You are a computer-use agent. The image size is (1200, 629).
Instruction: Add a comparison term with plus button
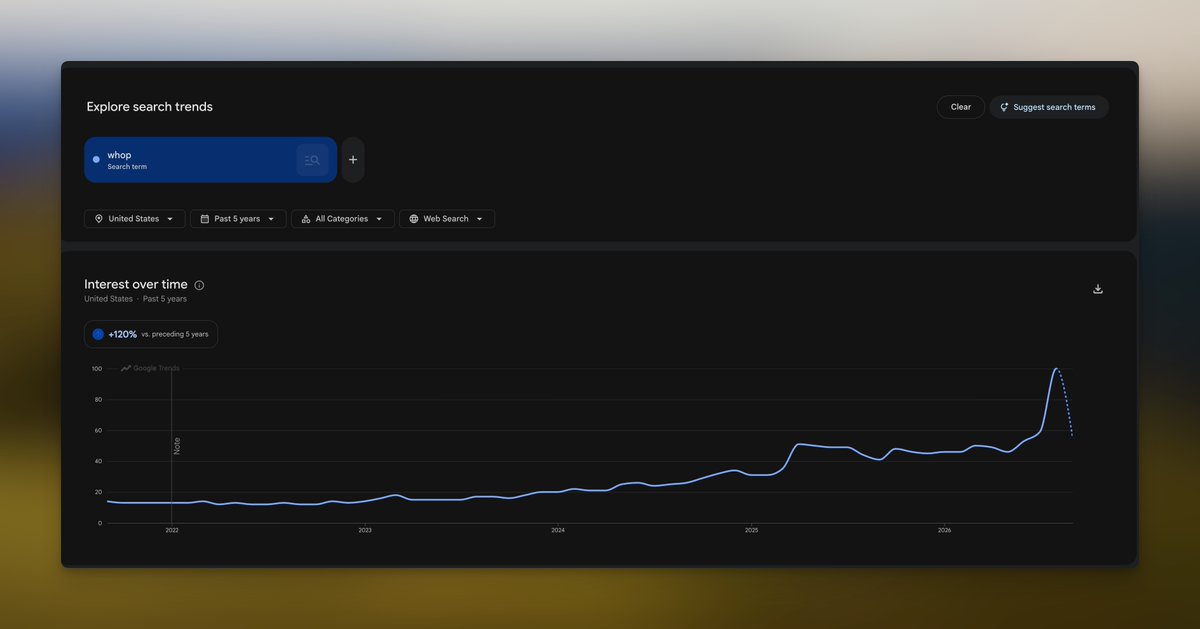pyautogui.click(x=353, y=160)
